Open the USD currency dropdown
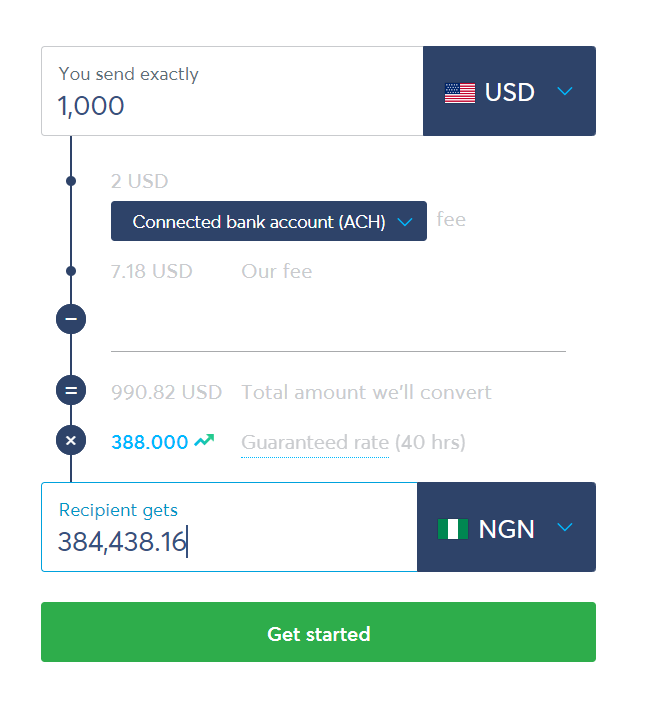 click(x=509, y=92)
